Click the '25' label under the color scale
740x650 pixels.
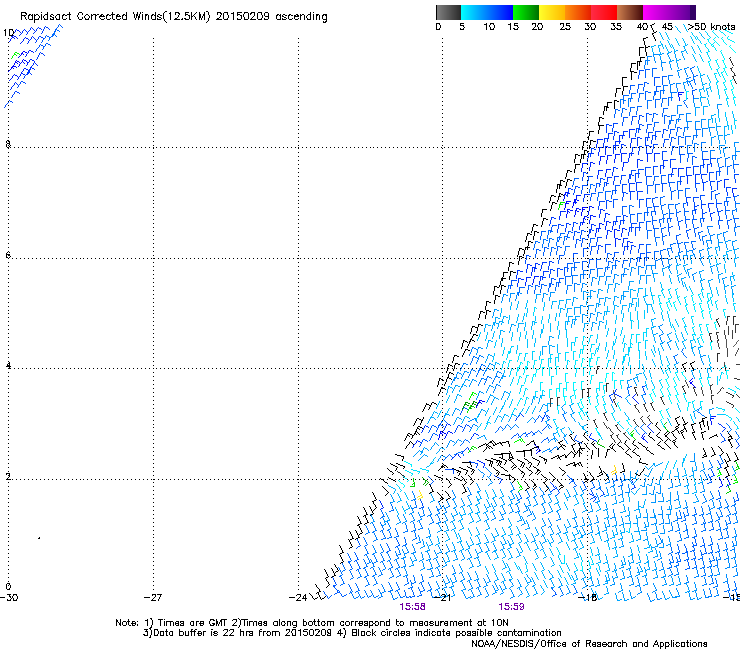565,27
